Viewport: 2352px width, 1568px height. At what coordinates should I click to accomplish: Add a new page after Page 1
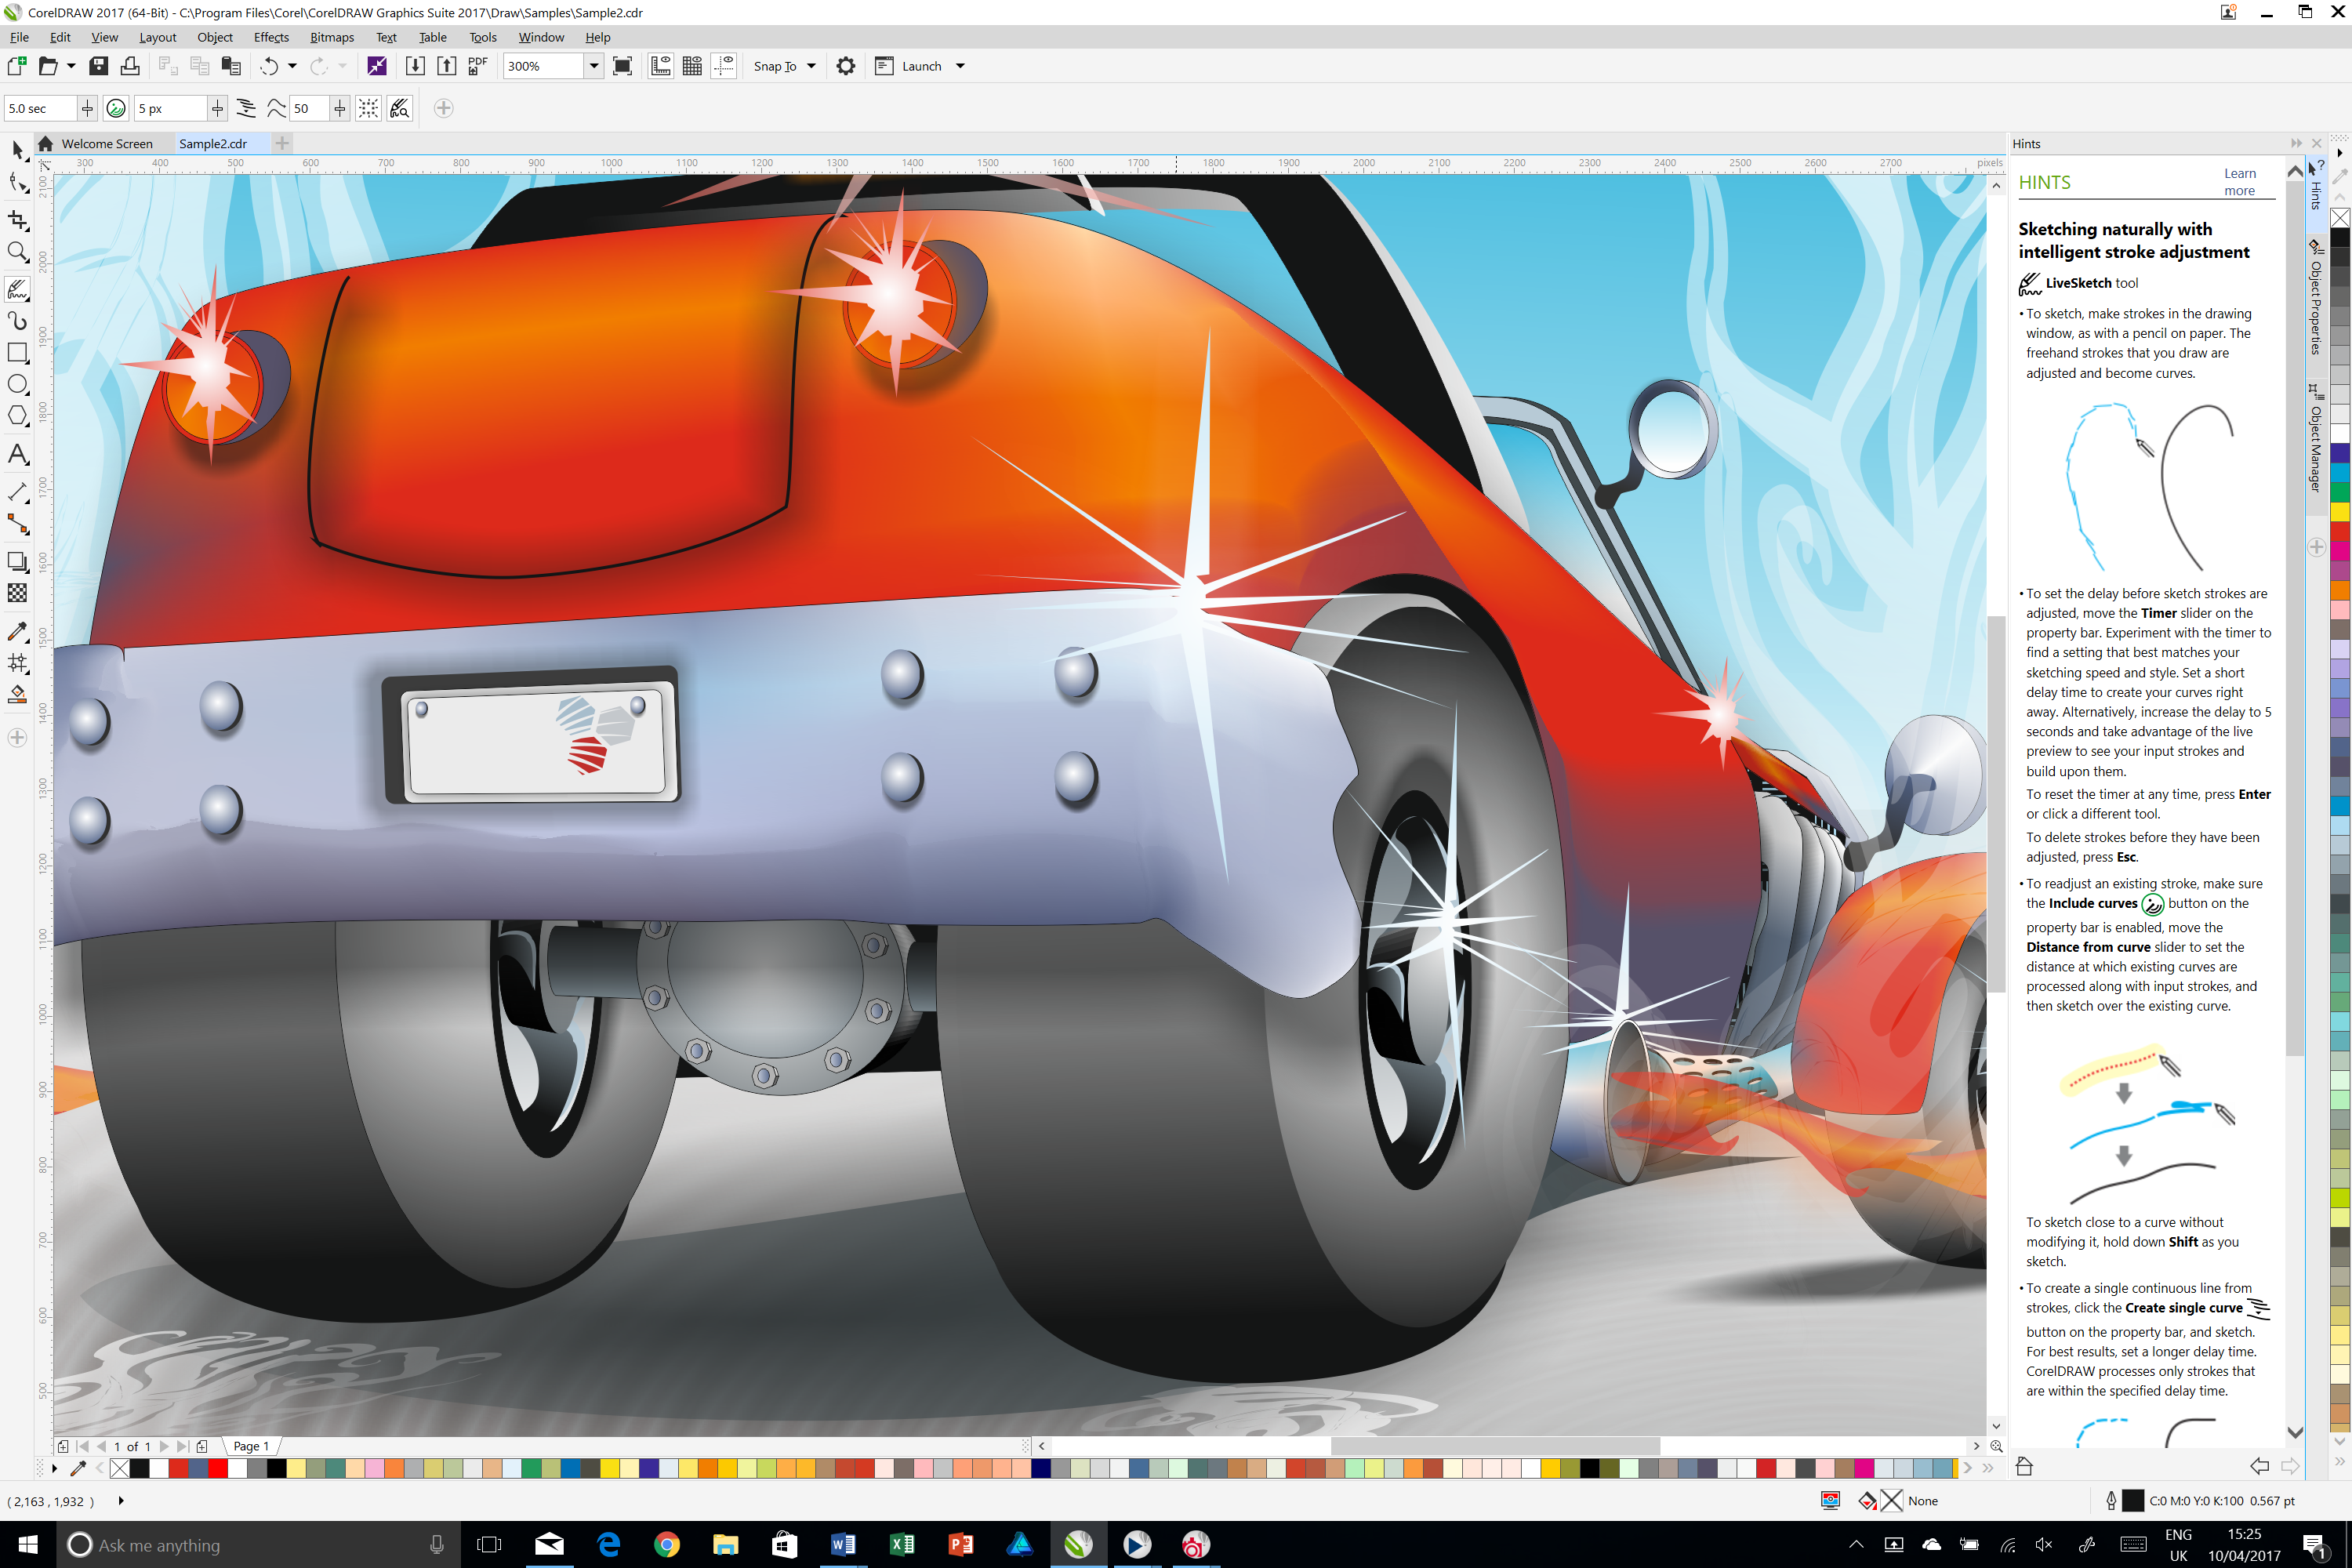(x=202, y=1446)
